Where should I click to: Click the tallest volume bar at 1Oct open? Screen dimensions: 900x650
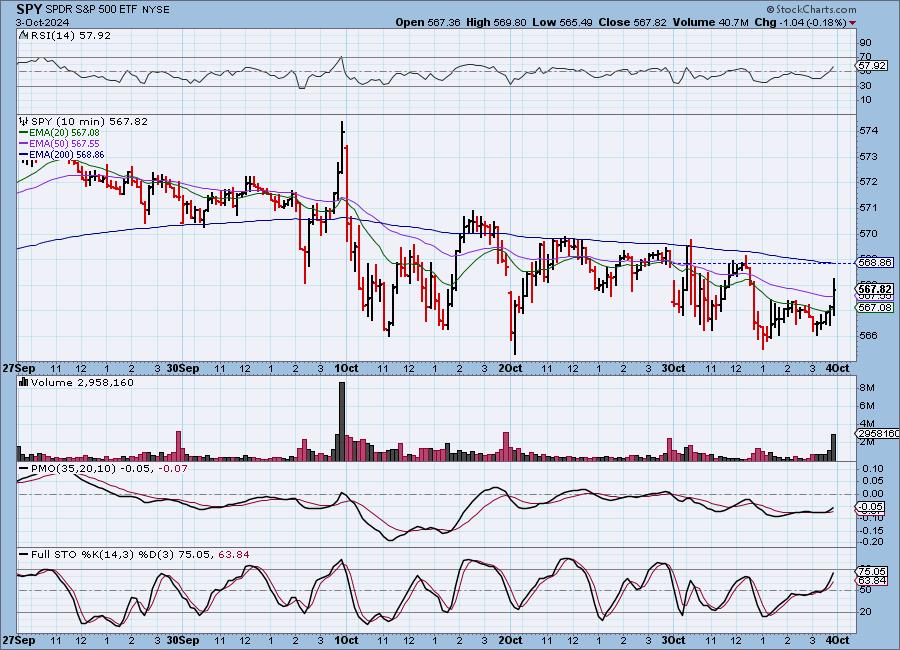point(343,421)
